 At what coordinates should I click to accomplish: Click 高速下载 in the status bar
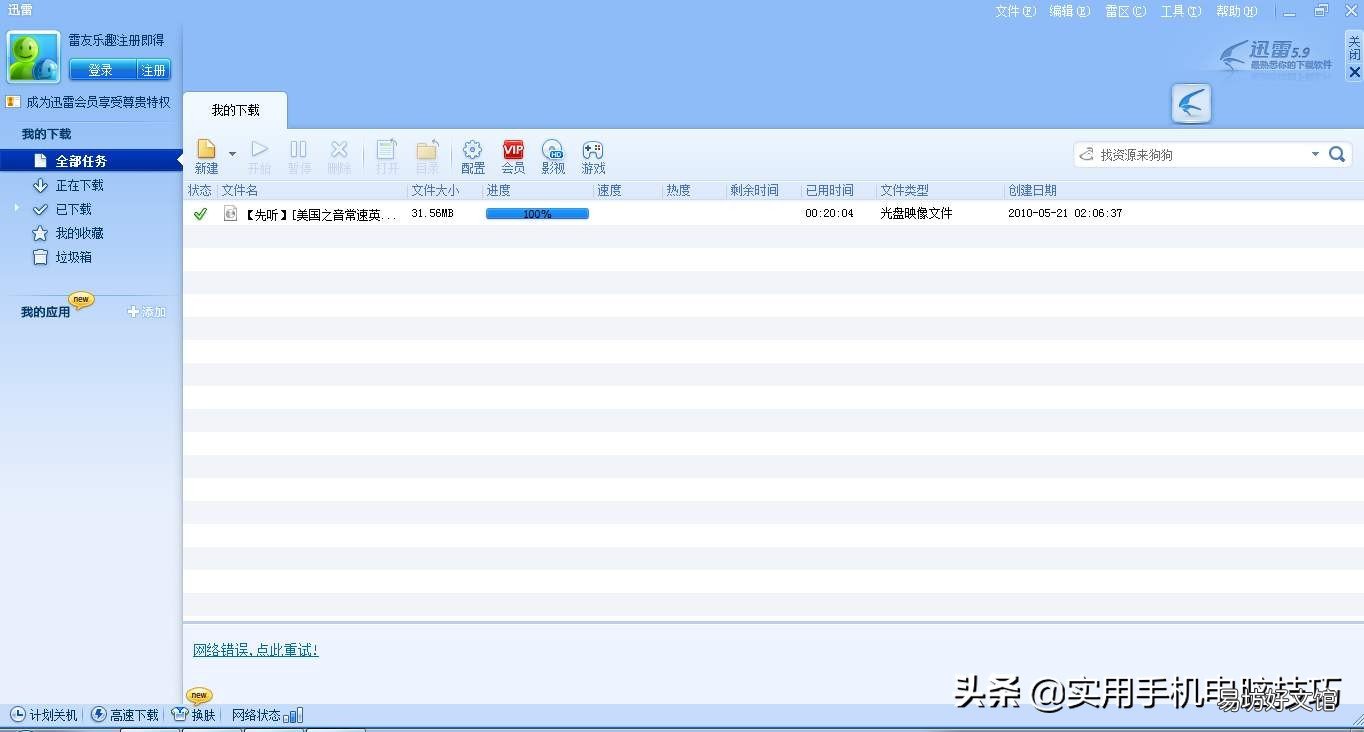click(125, 715)
